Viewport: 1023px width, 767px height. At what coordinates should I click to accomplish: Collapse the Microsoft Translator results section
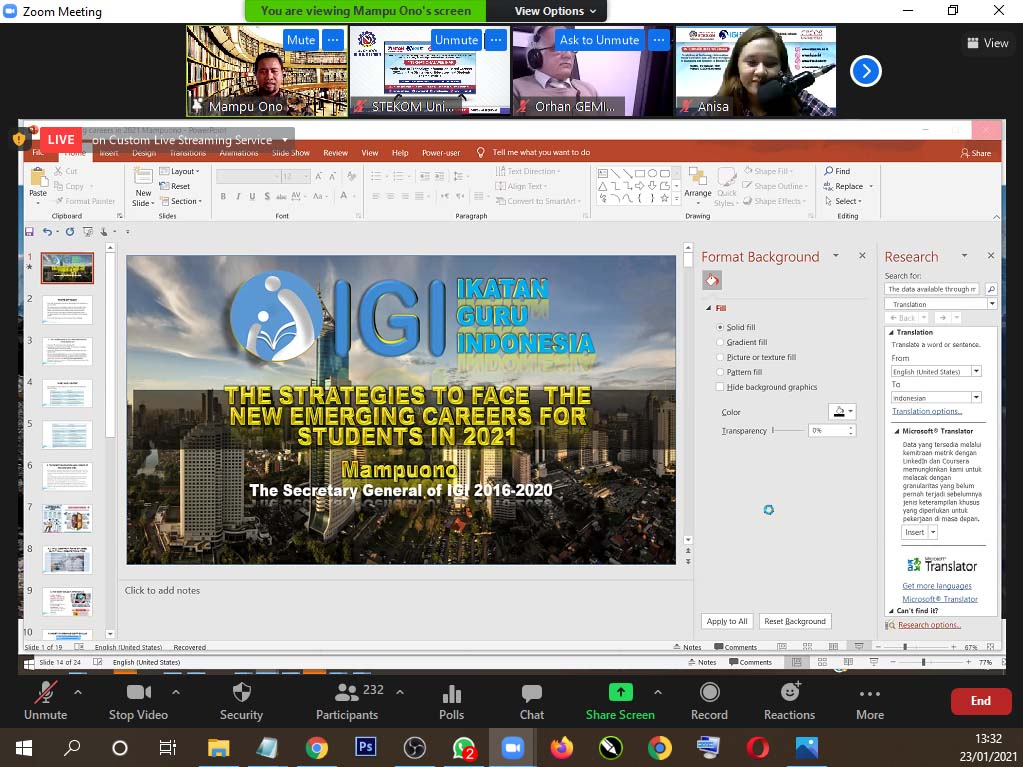896,431
